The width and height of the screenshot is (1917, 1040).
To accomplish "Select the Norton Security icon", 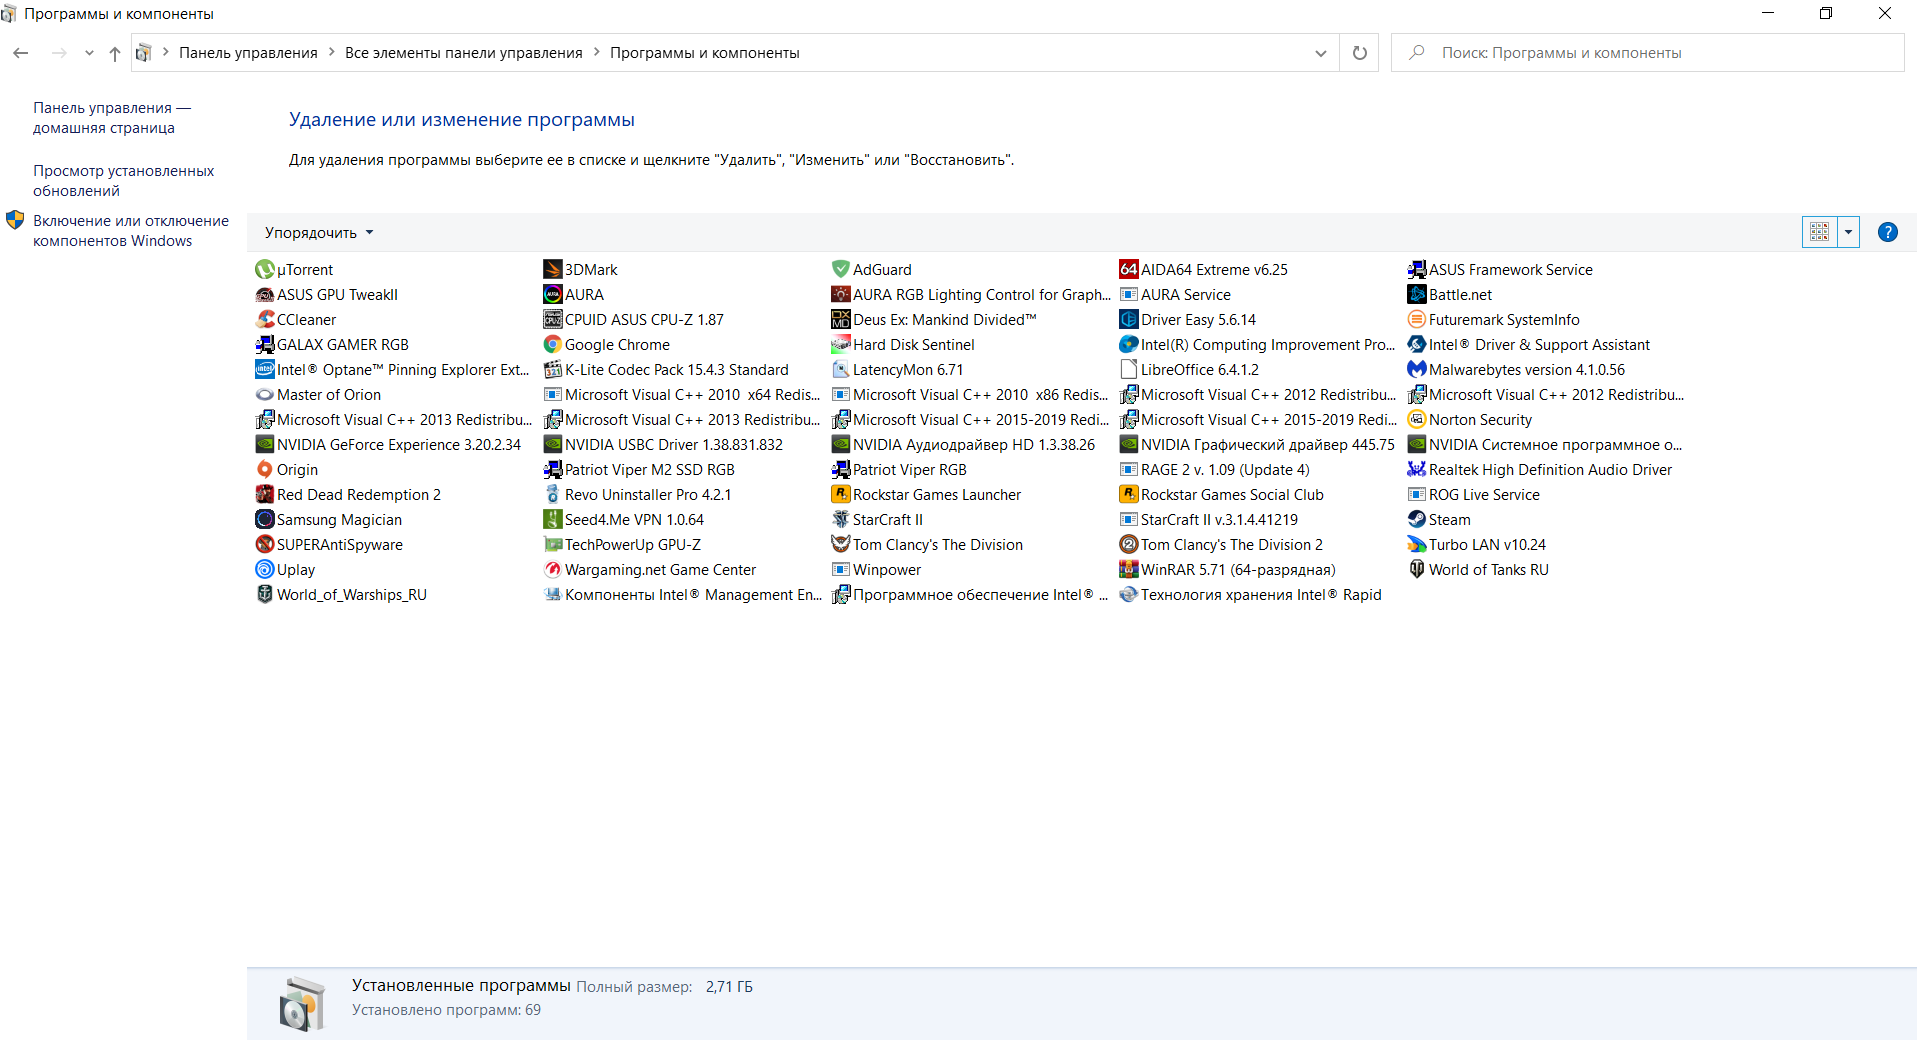I will tap(1417, 420).
